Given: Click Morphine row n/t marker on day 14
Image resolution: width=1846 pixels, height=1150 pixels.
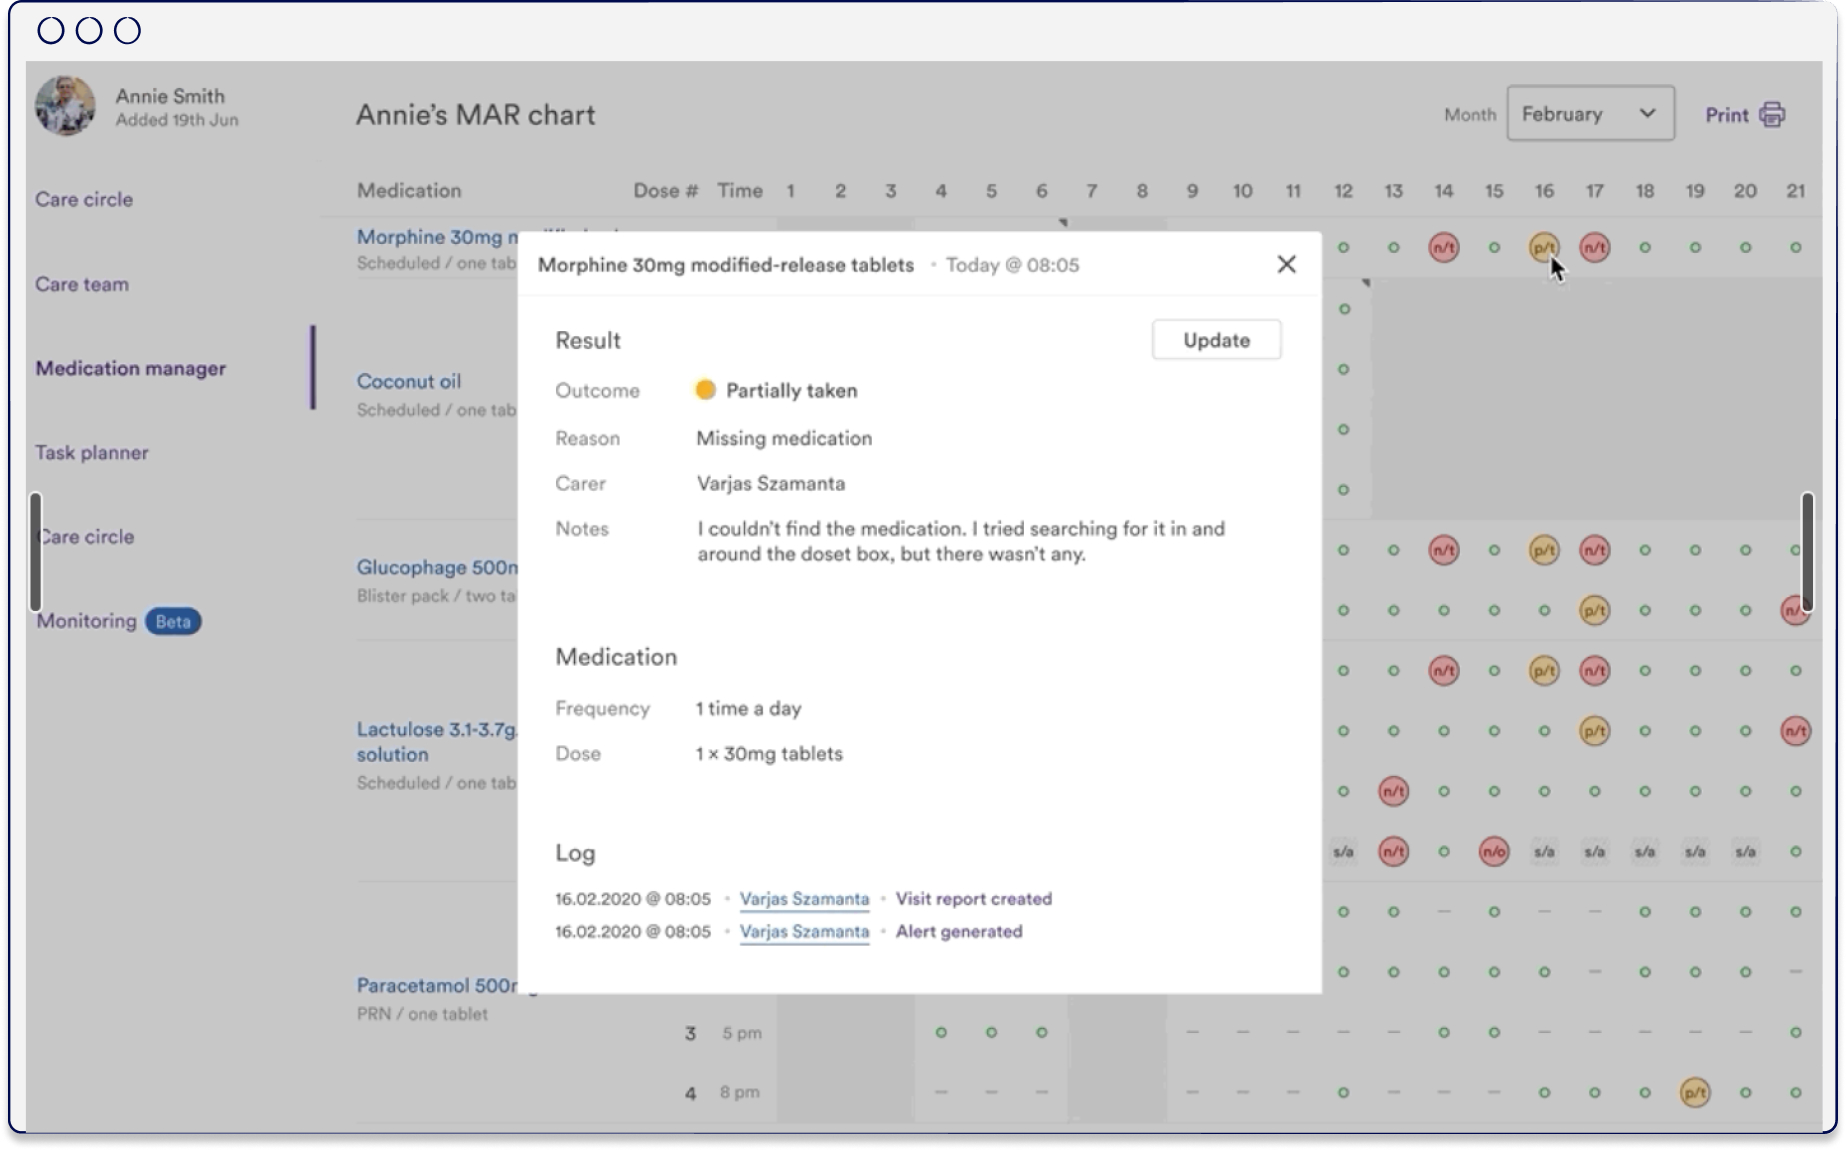Looking at the screenshot, I should click(1443, 247).
